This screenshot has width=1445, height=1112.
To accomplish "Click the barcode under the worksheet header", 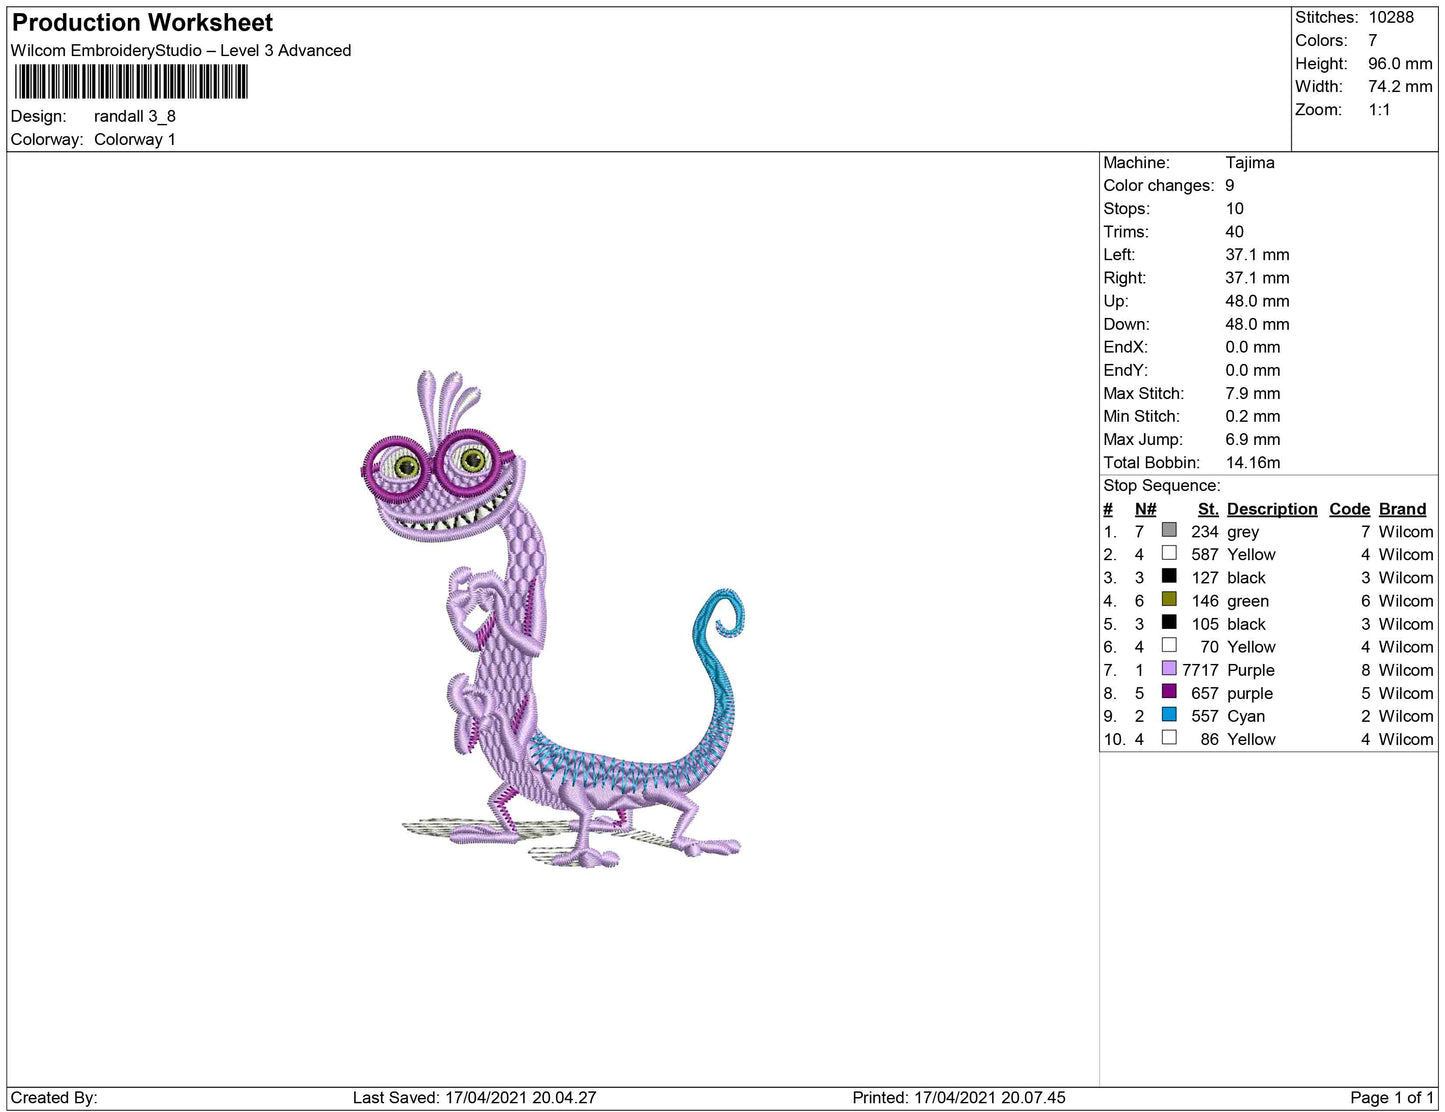I will pyautogui.click(x=131, y=82).
